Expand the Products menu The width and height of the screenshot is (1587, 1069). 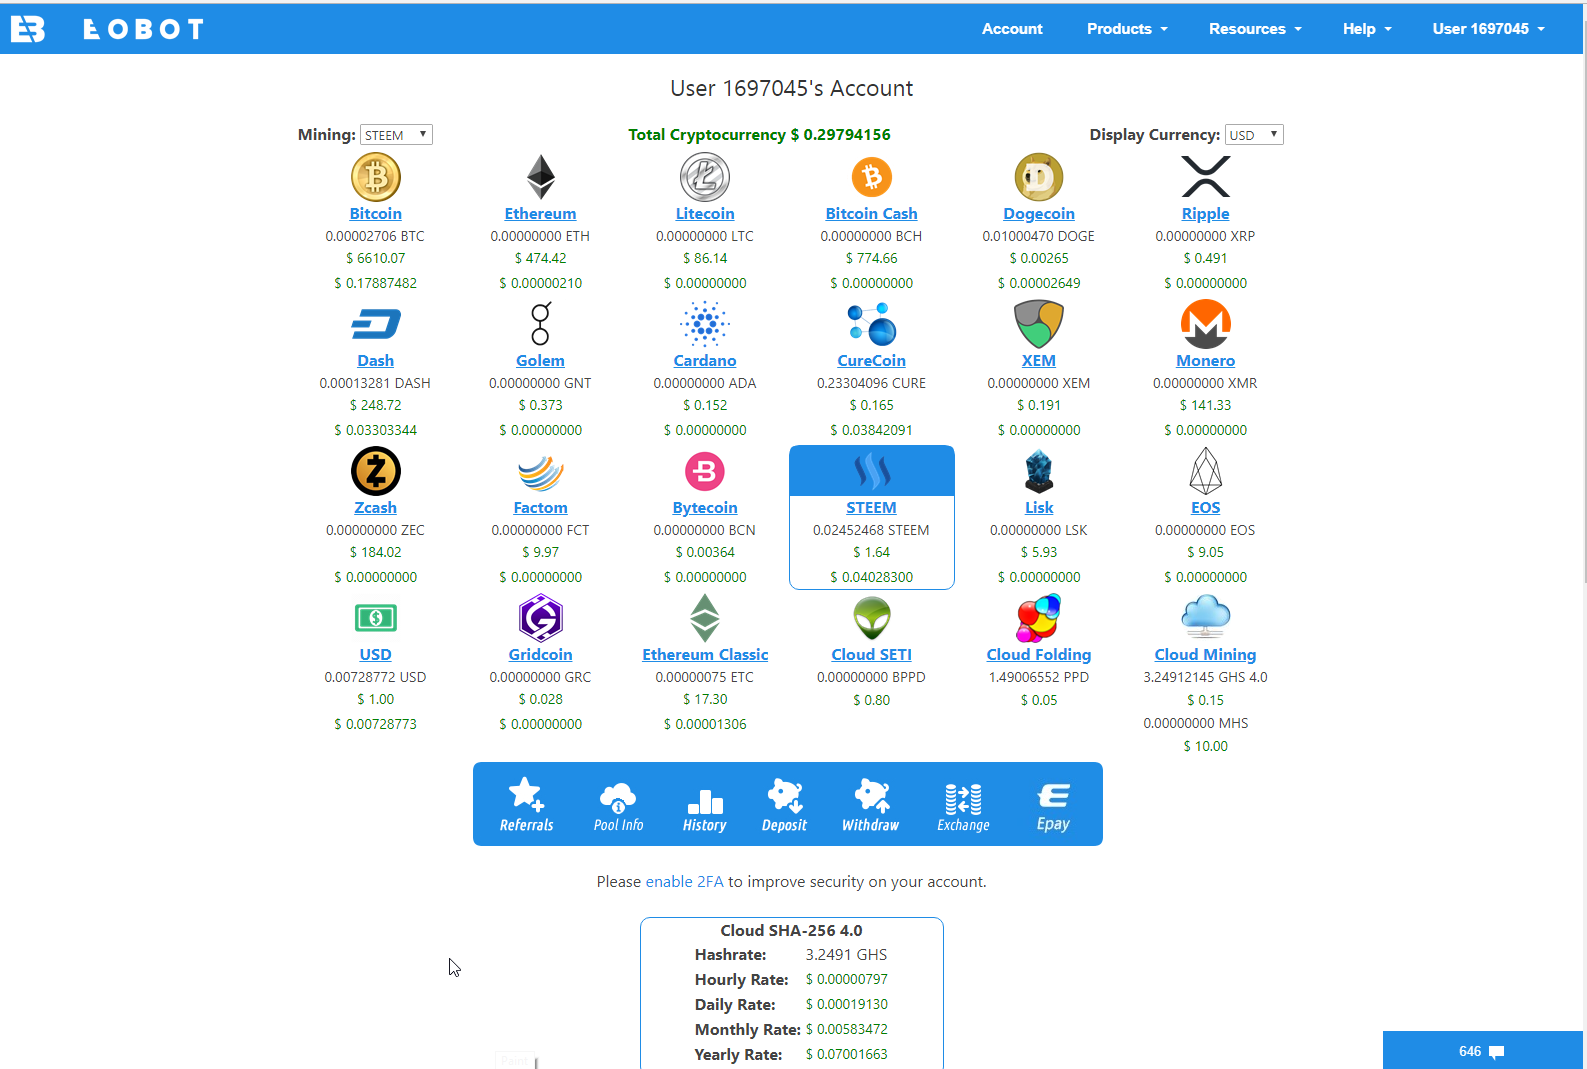point(1127,29)
